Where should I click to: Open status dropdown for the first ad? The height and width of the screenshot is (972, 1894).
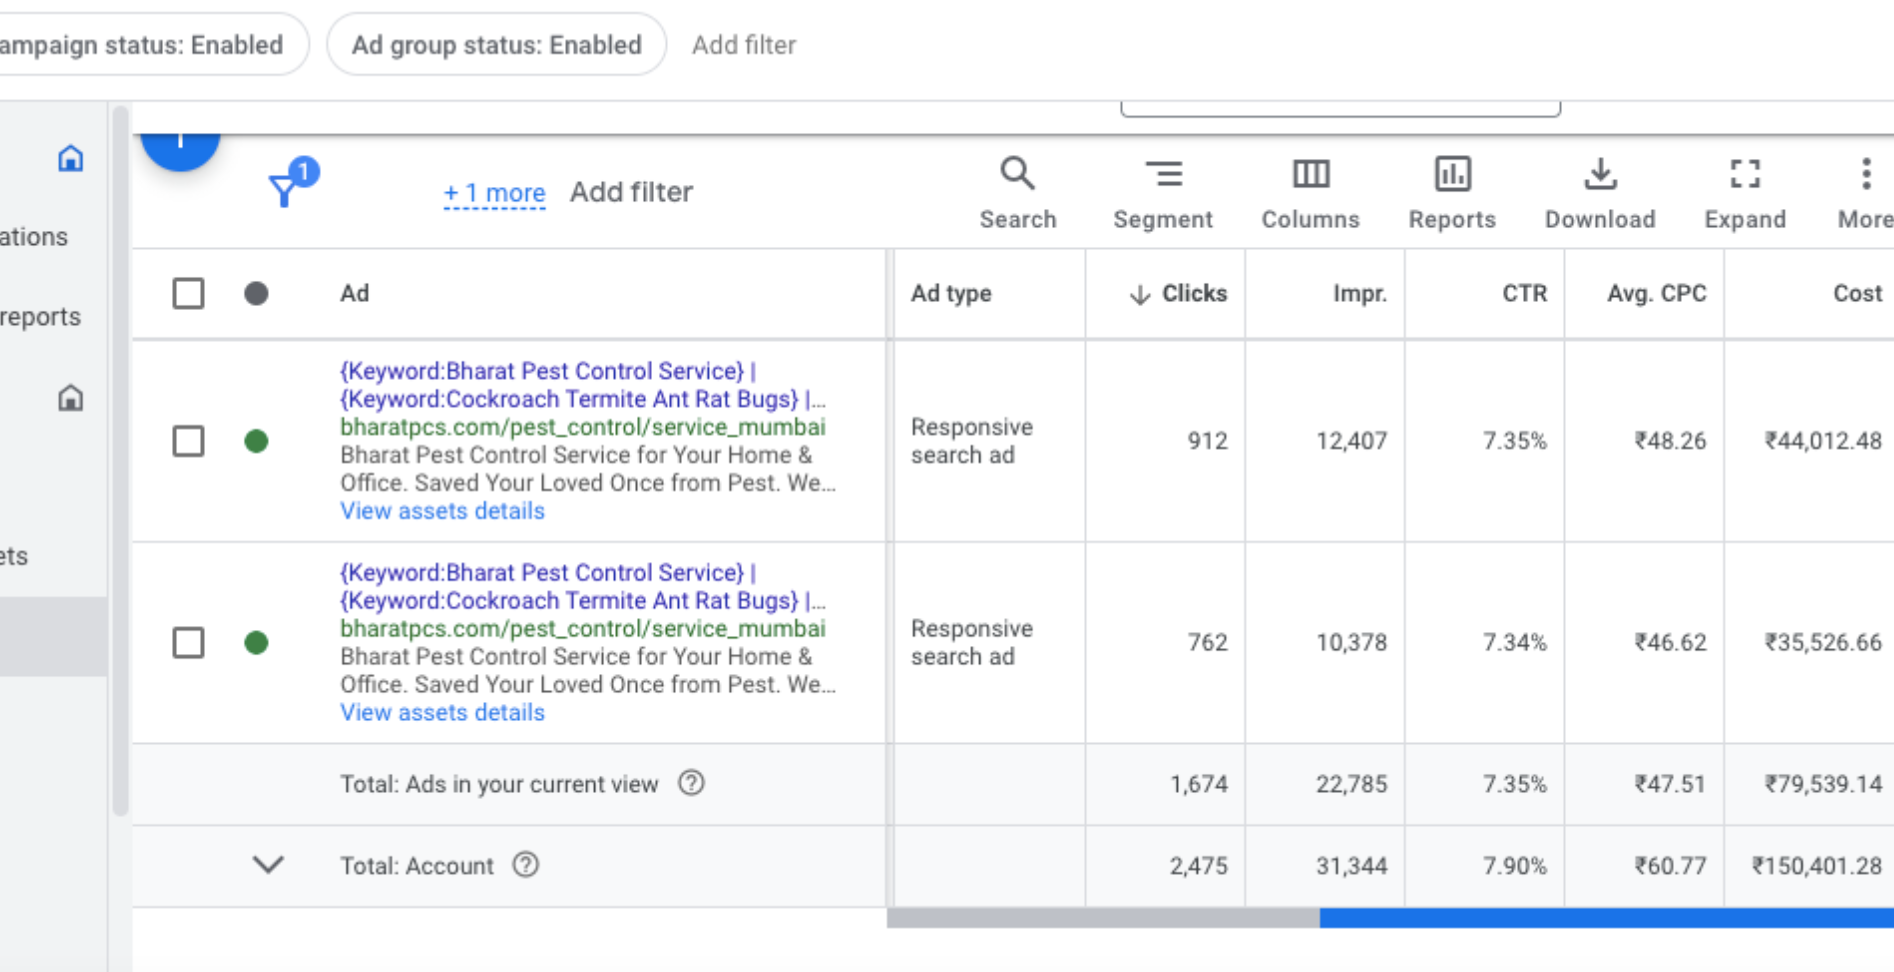(x=256, y=441)
